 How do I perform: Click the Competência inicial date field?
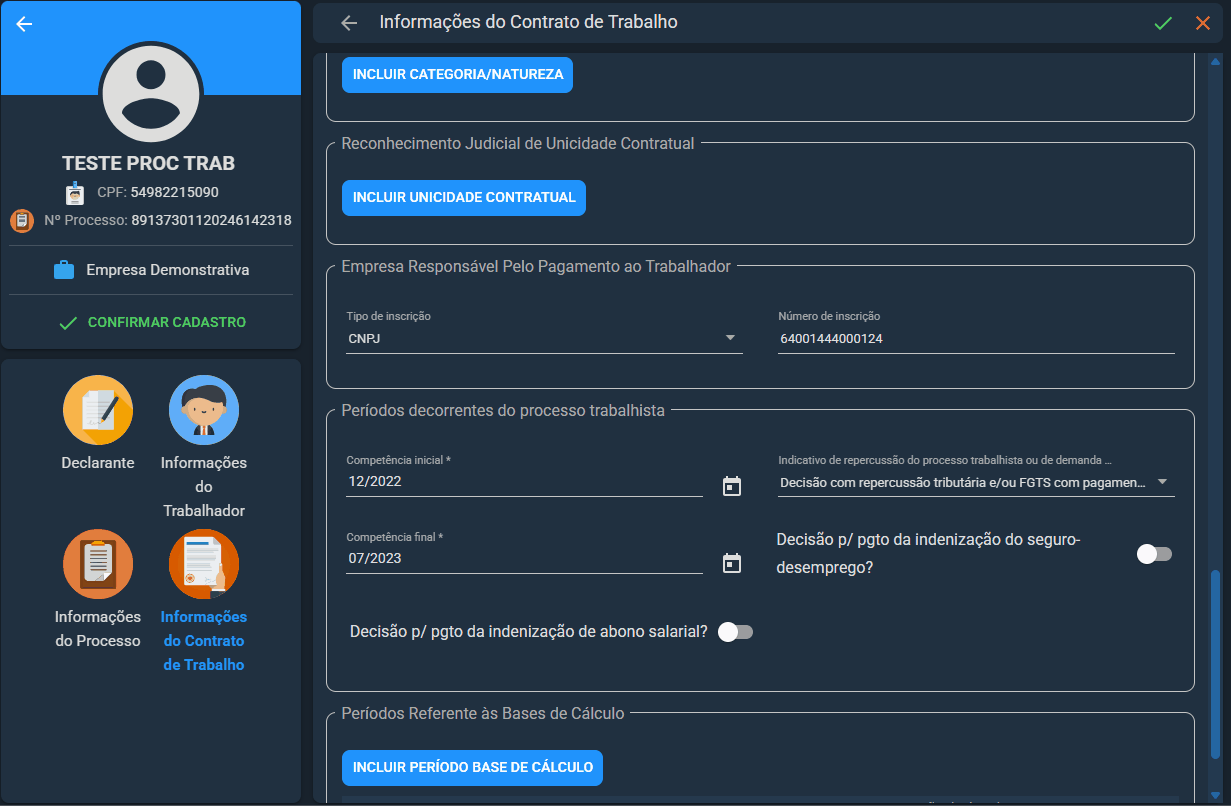[x=524, y=481]
